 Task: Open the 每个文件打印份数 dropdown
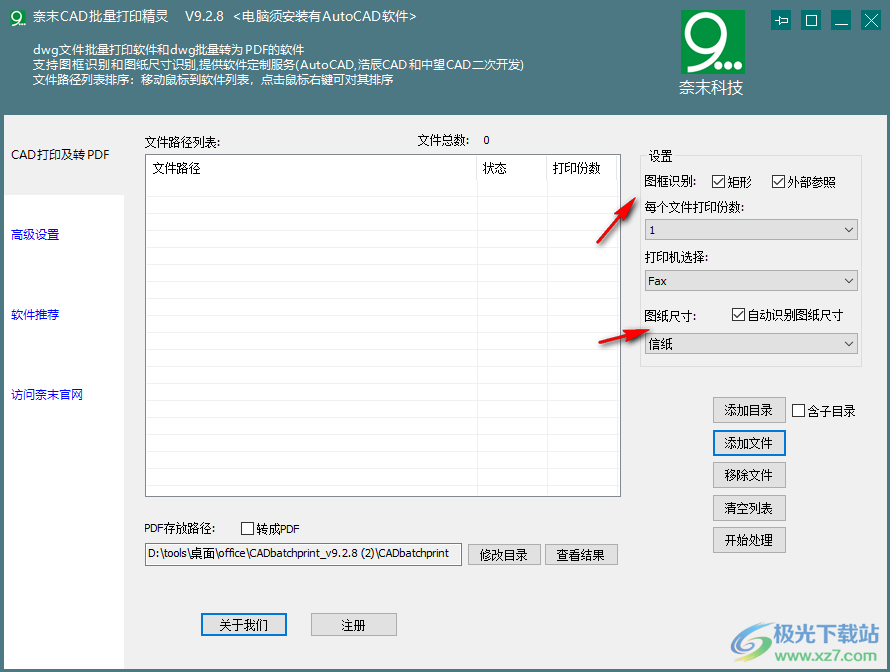click(x=751, y=230)
